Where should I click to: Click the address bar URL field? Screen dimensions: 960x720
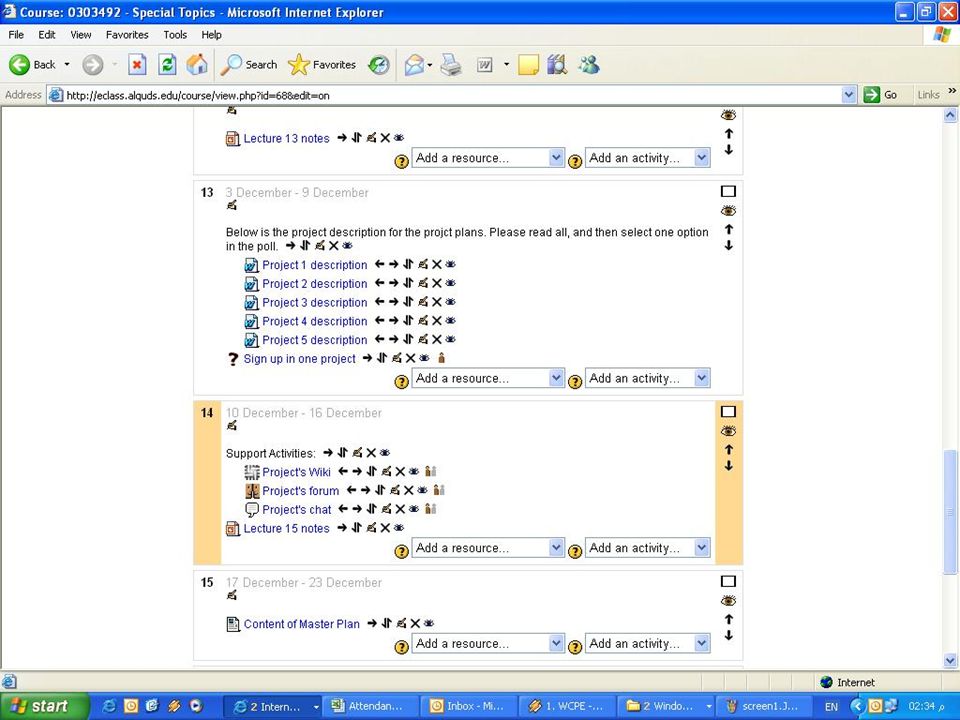453,95
